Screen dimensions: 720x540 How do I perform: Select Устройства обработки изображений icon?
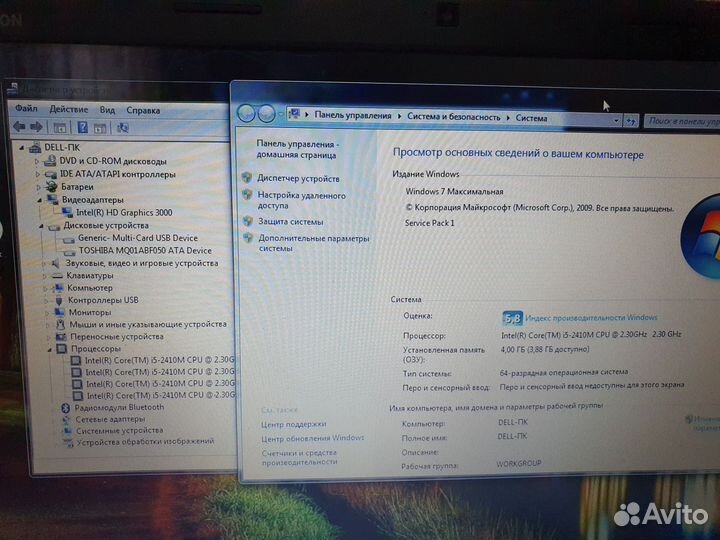pyautogui.click(x=68, y=442)
